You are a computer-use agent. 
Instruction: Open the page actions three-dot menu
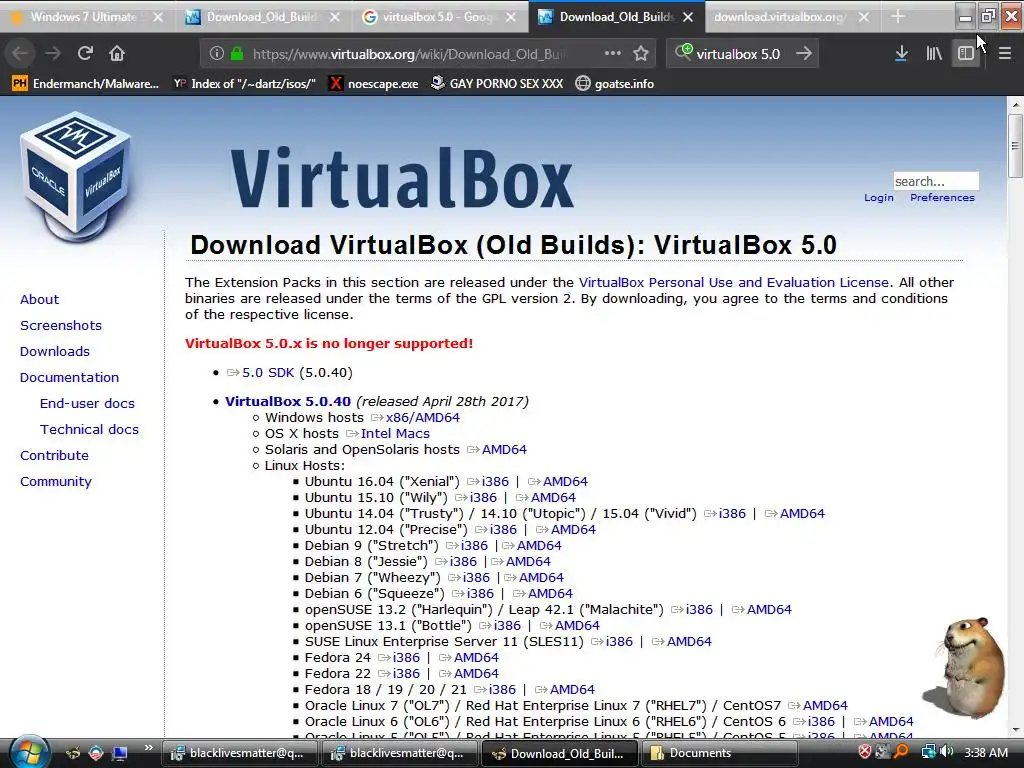pyautogui.click(x=613, y=54)
